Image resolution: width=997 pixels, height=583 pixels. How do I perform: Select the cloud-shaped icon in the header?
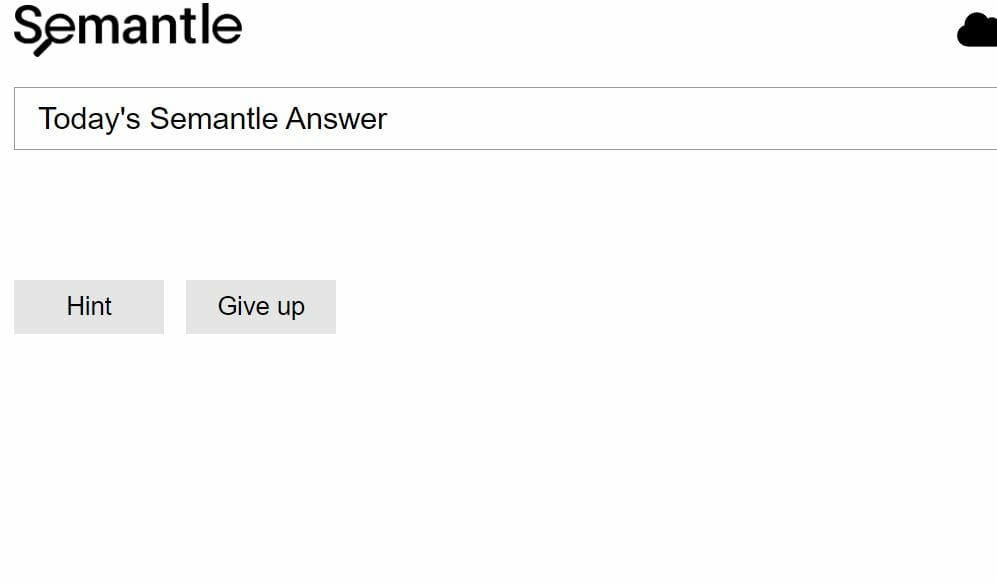pos(977,30)
